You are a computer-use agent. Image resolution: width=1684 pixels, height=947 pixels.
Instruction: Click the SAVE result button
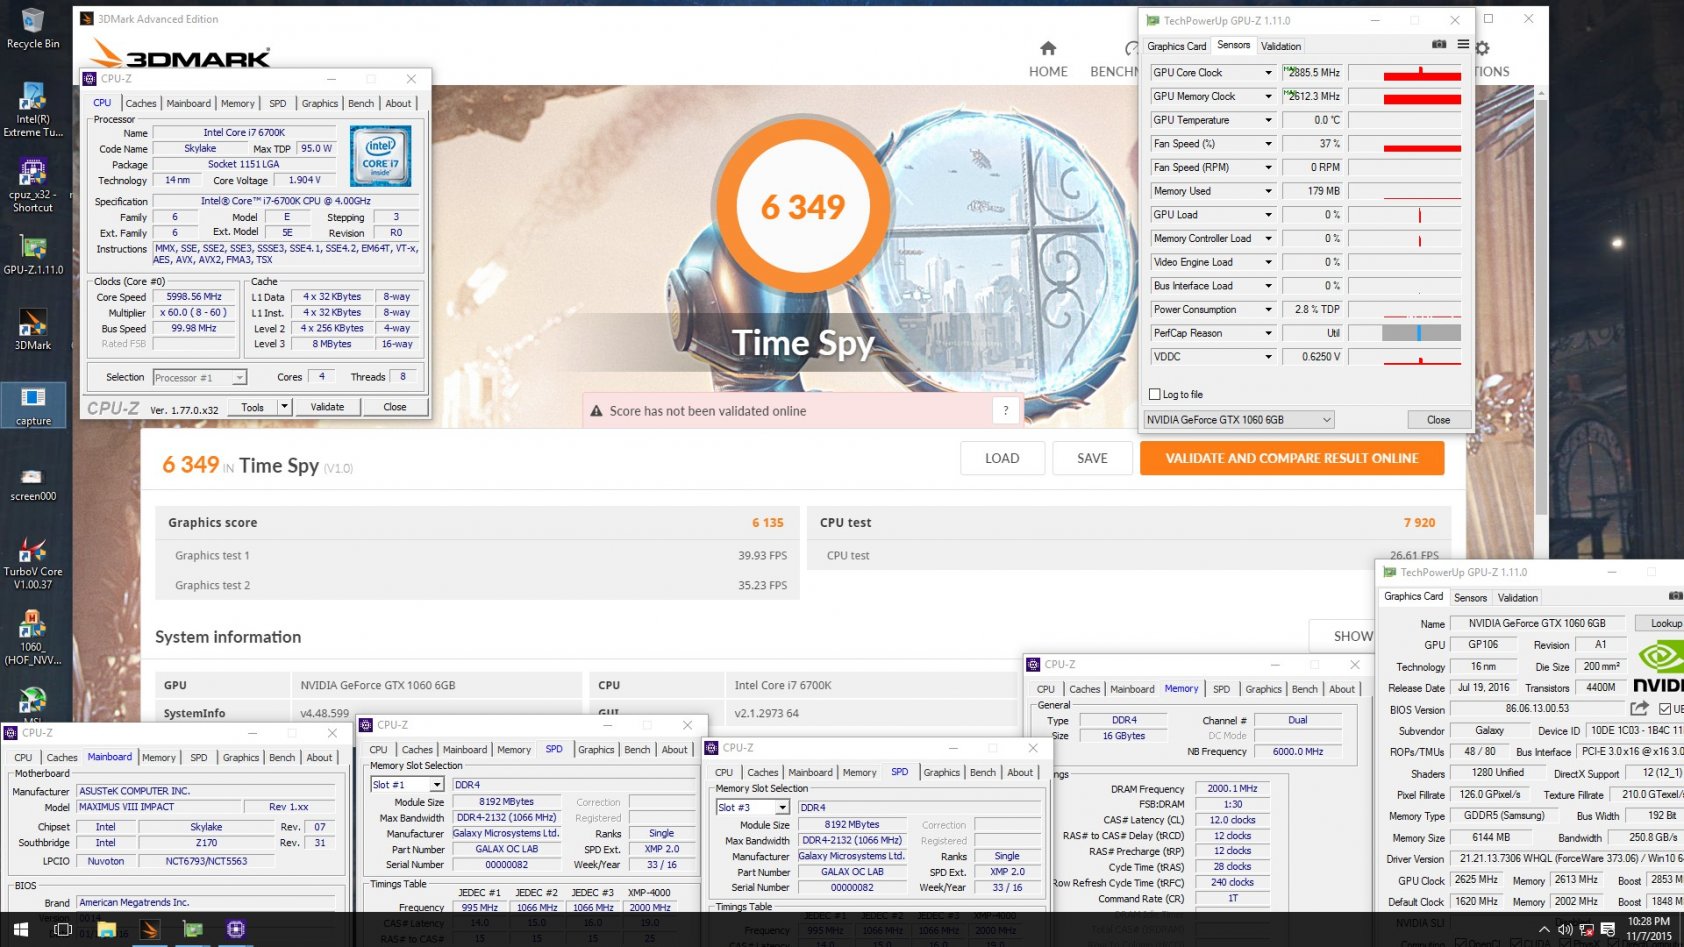1092,458
